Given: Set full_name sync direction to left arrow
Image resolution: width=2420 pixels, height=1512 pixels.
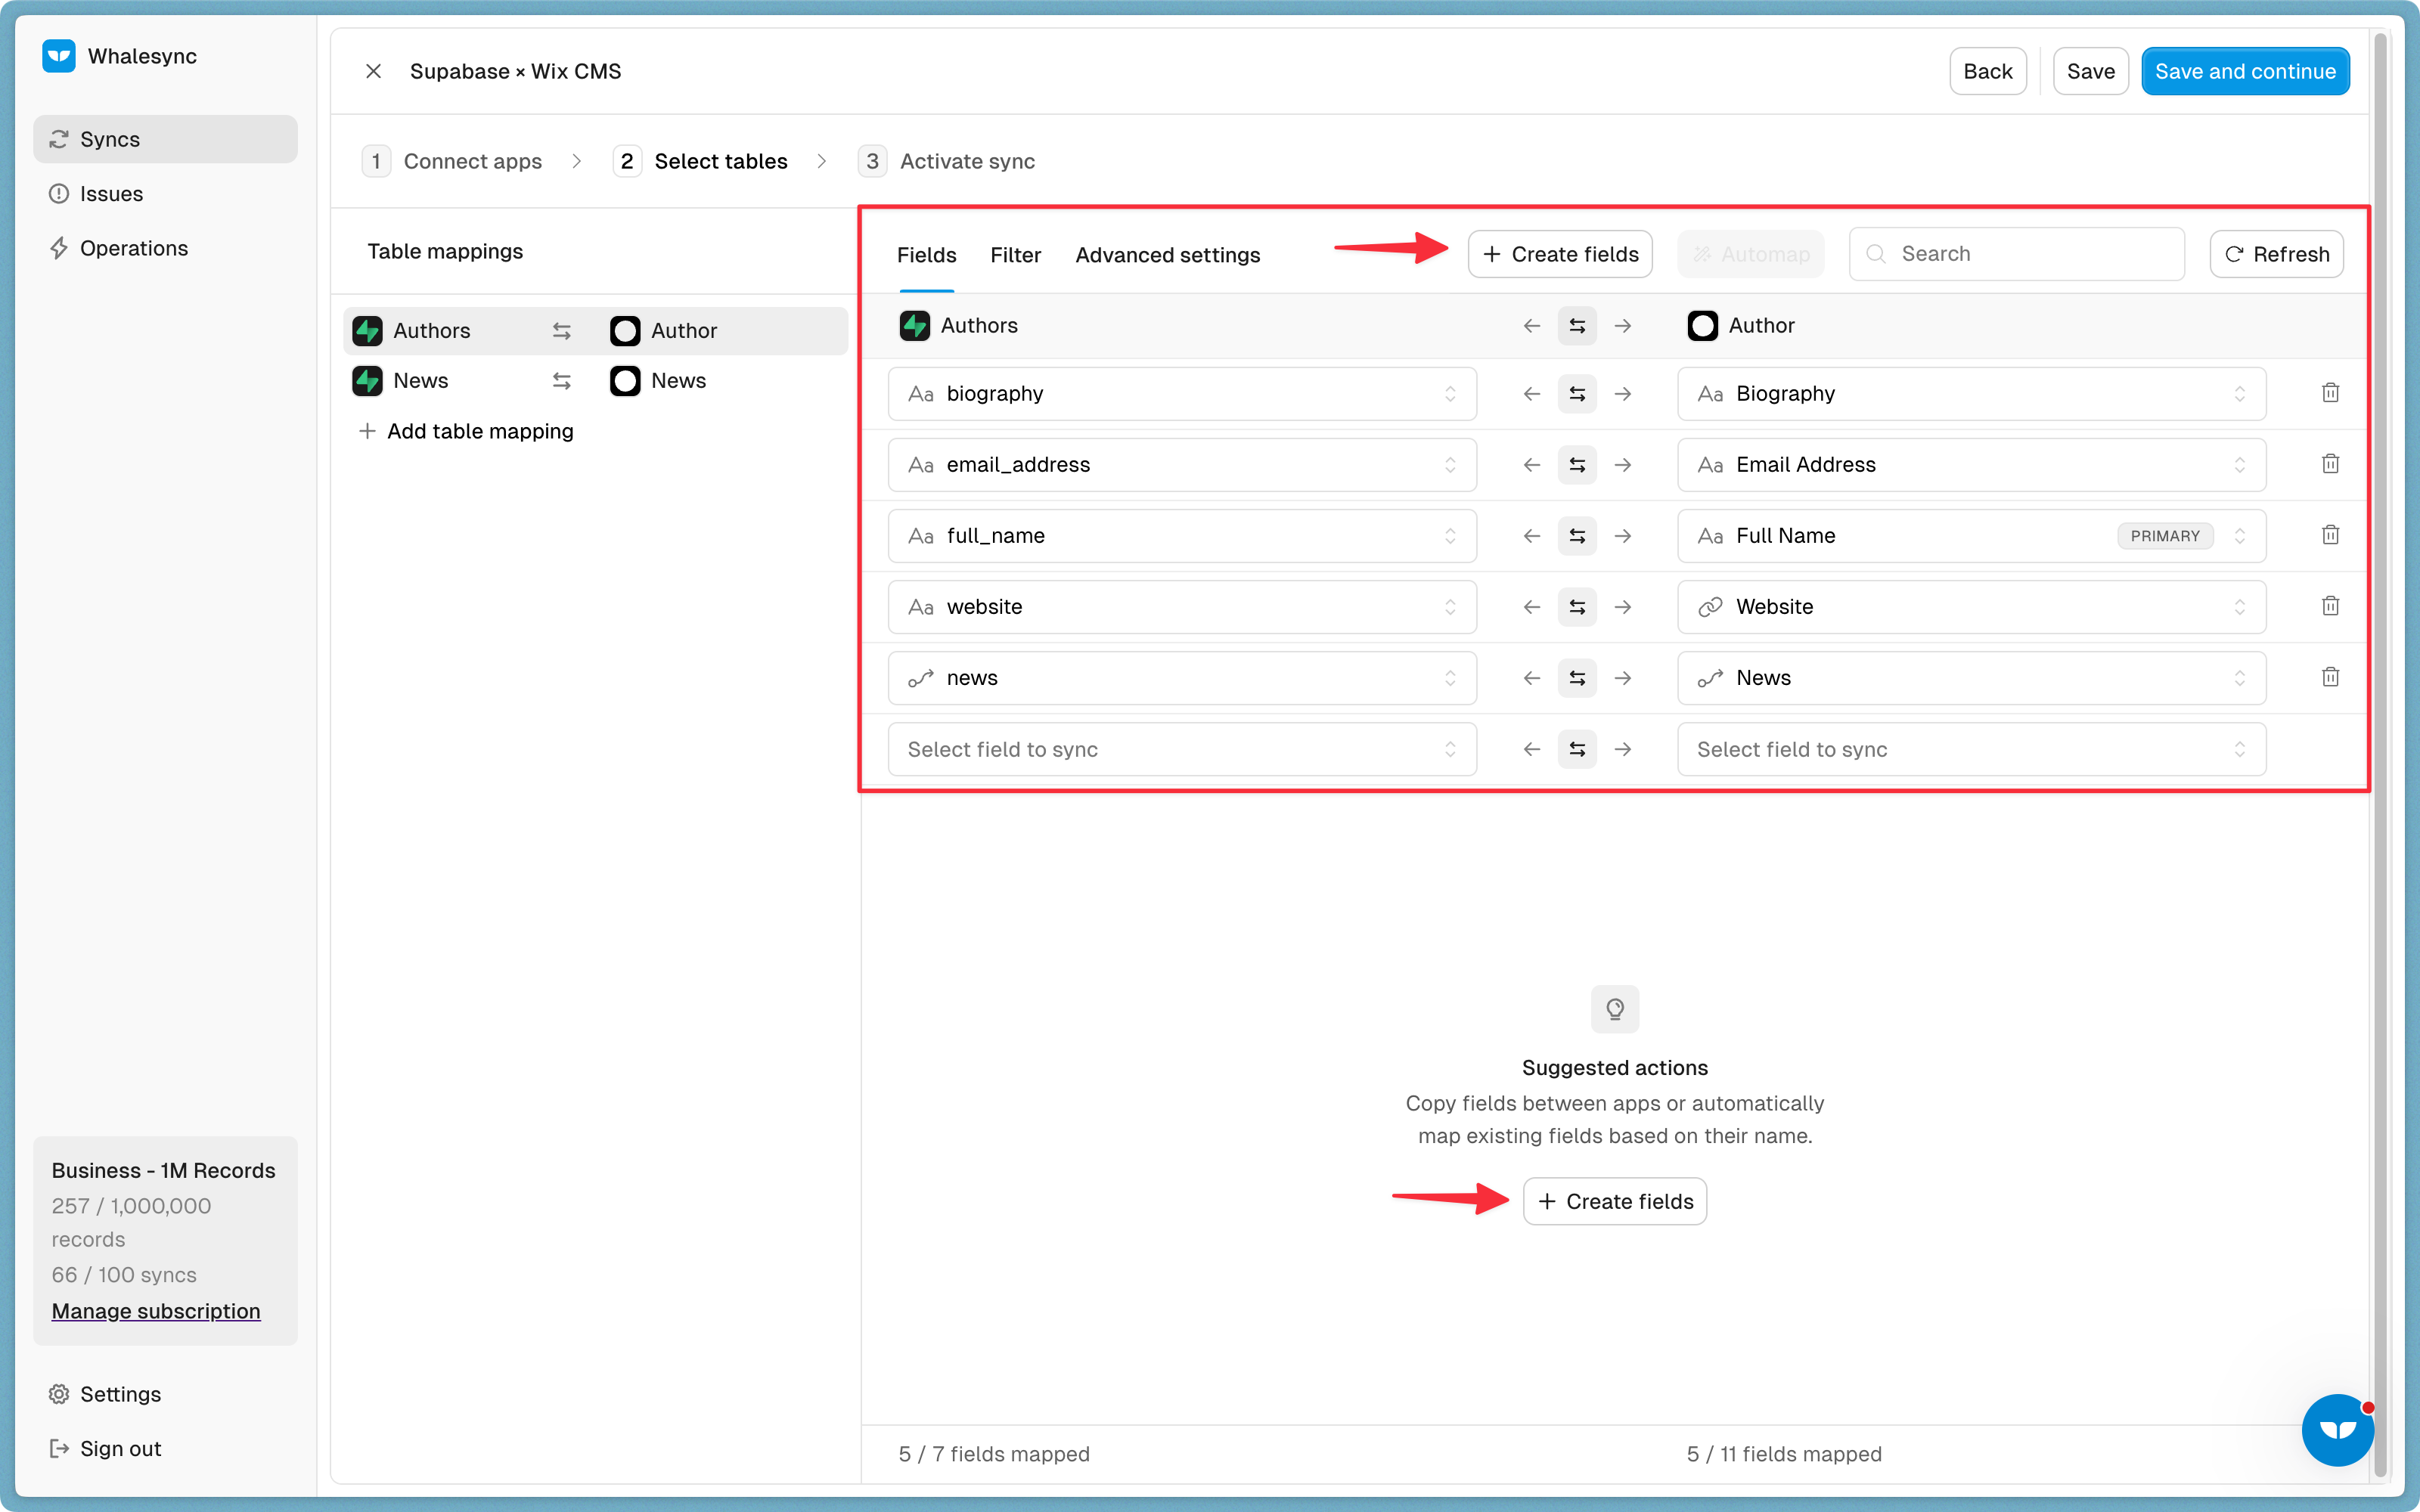Looking at the screenshot, I should pos(1531,536).
